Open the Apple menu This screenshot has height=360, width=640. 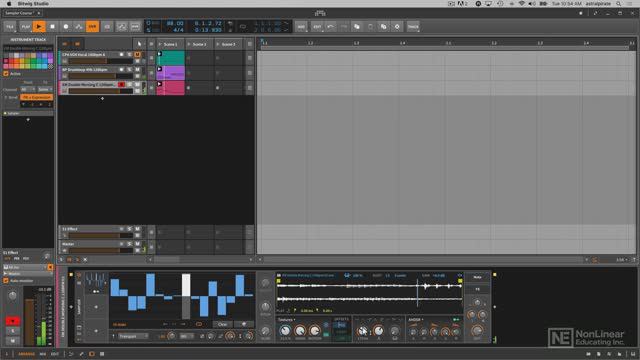[x=8, y=3]
